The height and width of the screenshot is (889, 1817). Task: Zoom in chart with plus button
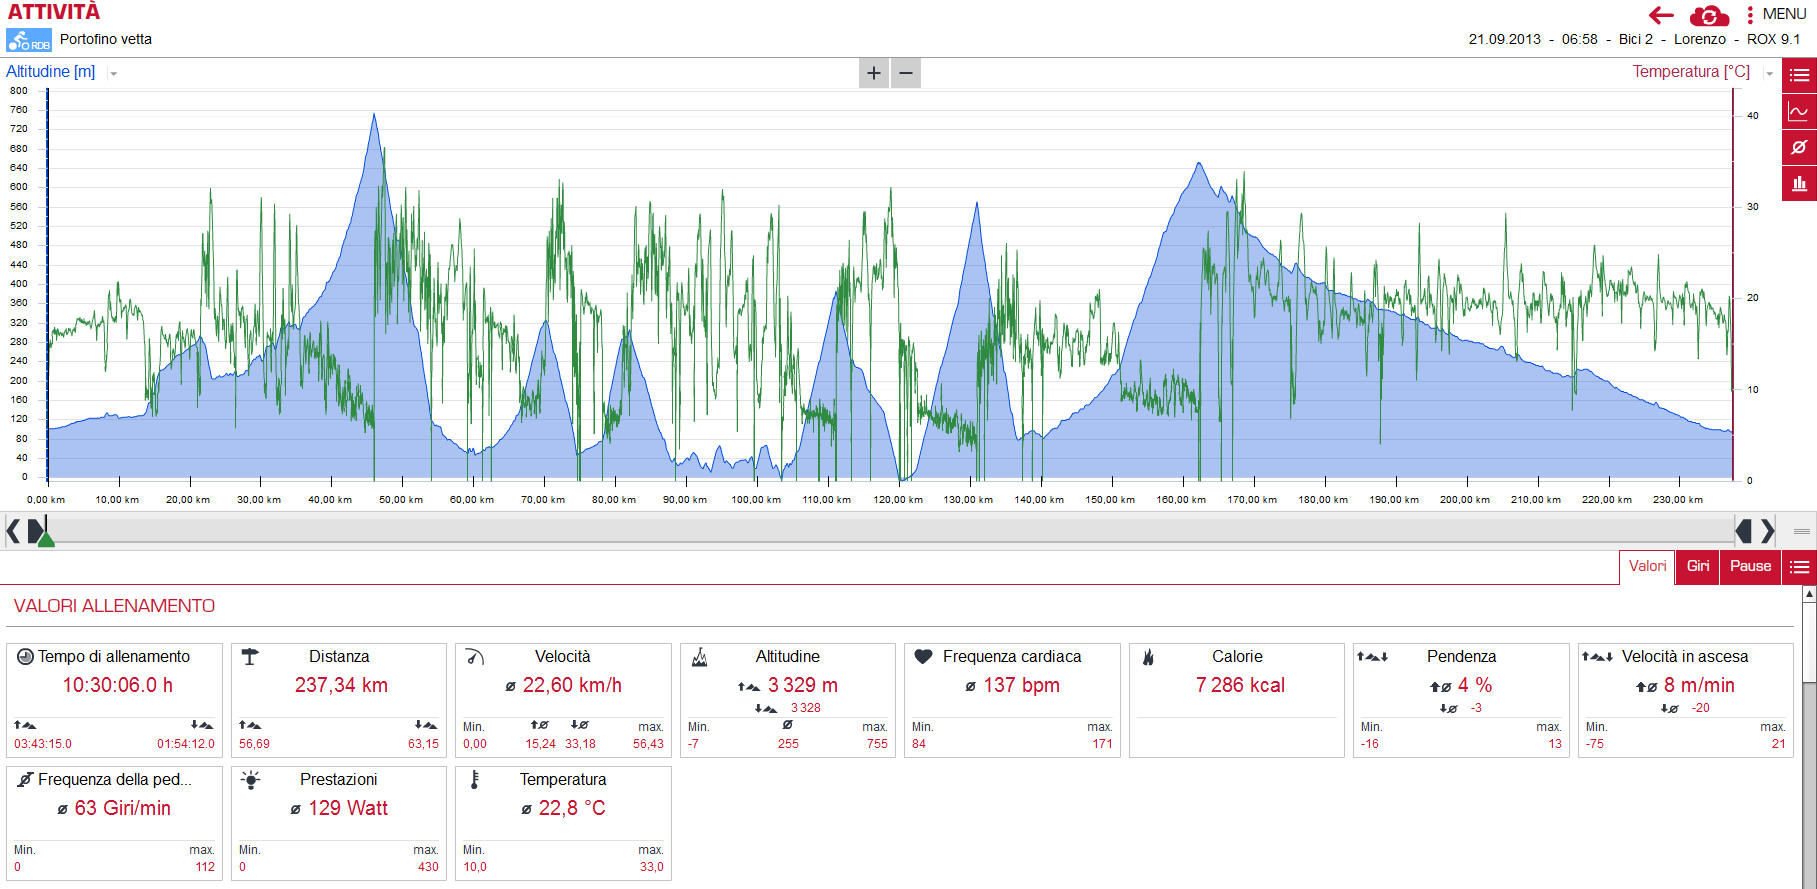(x=874, y=73)
